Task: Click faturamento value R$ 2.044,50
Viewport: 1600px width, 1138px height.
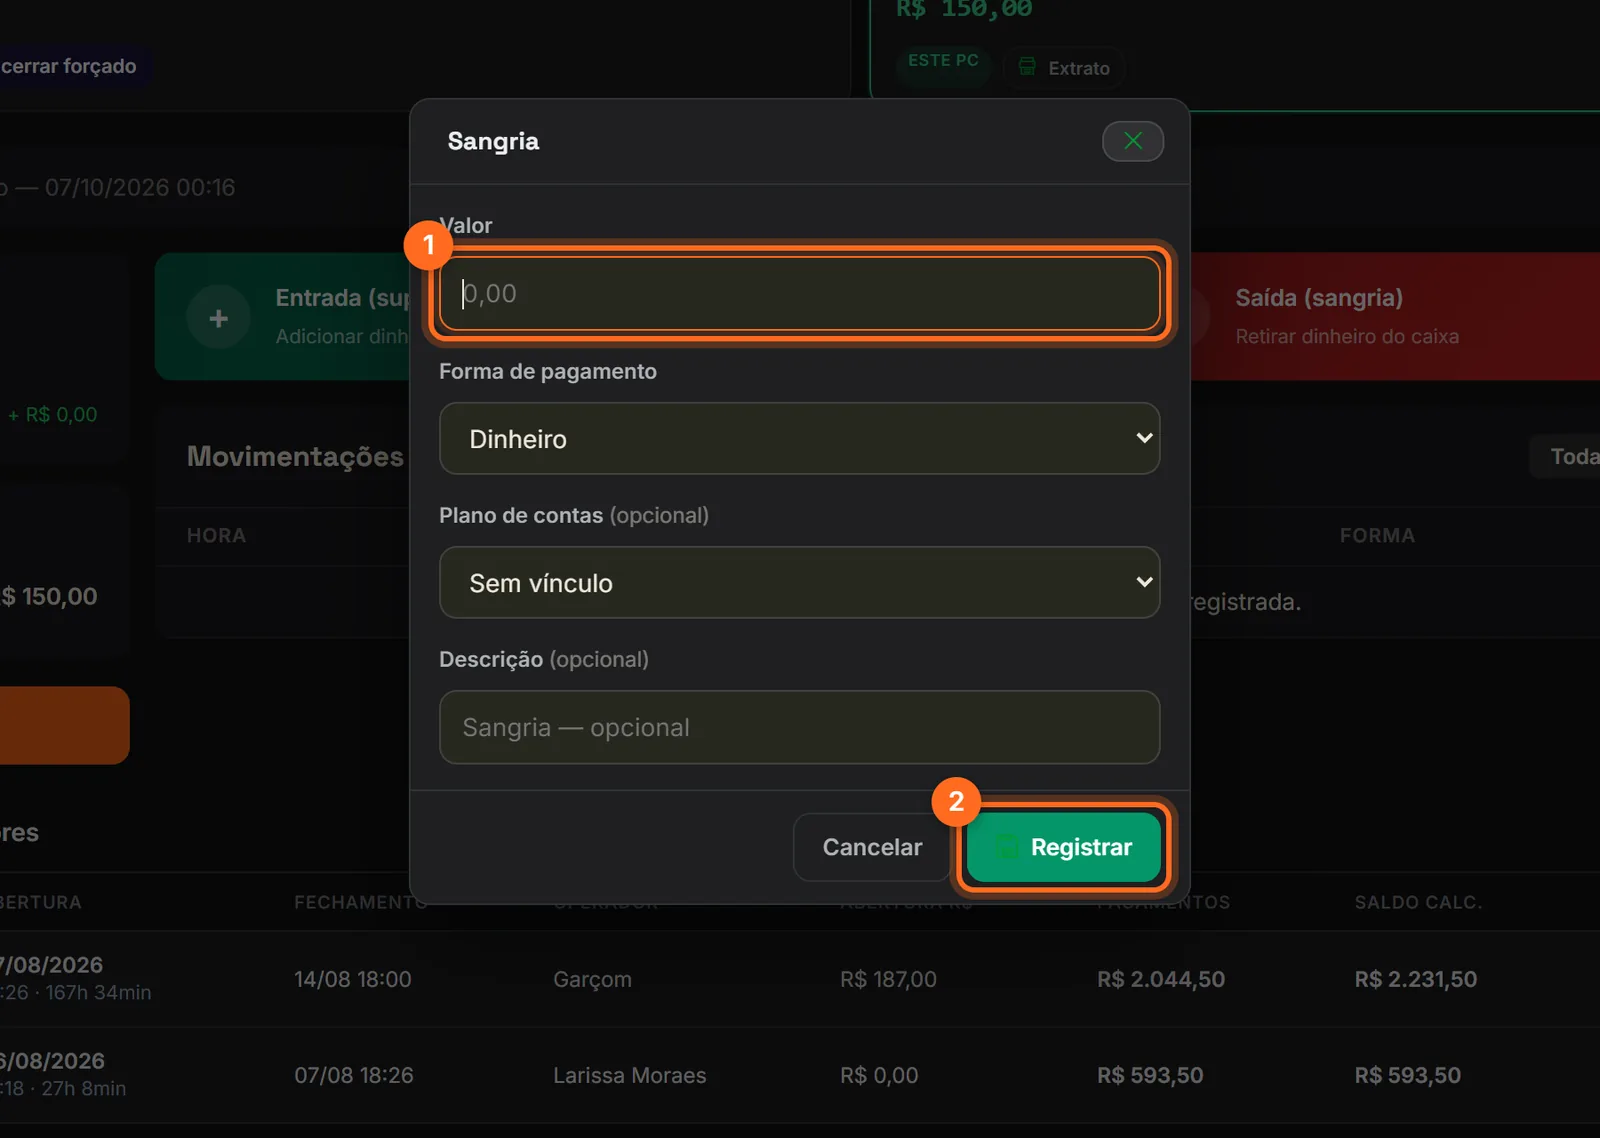Action: (1160, 979)
